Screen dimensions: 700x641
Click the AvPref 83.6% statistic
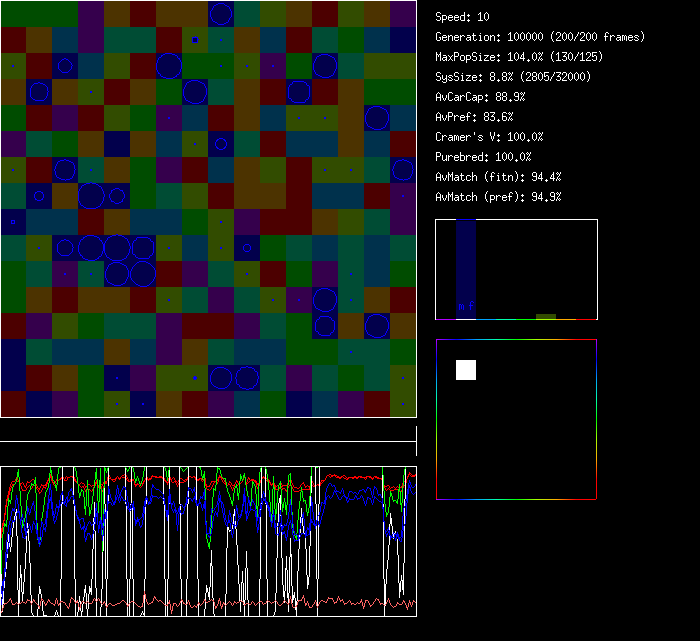coord(474,117)
